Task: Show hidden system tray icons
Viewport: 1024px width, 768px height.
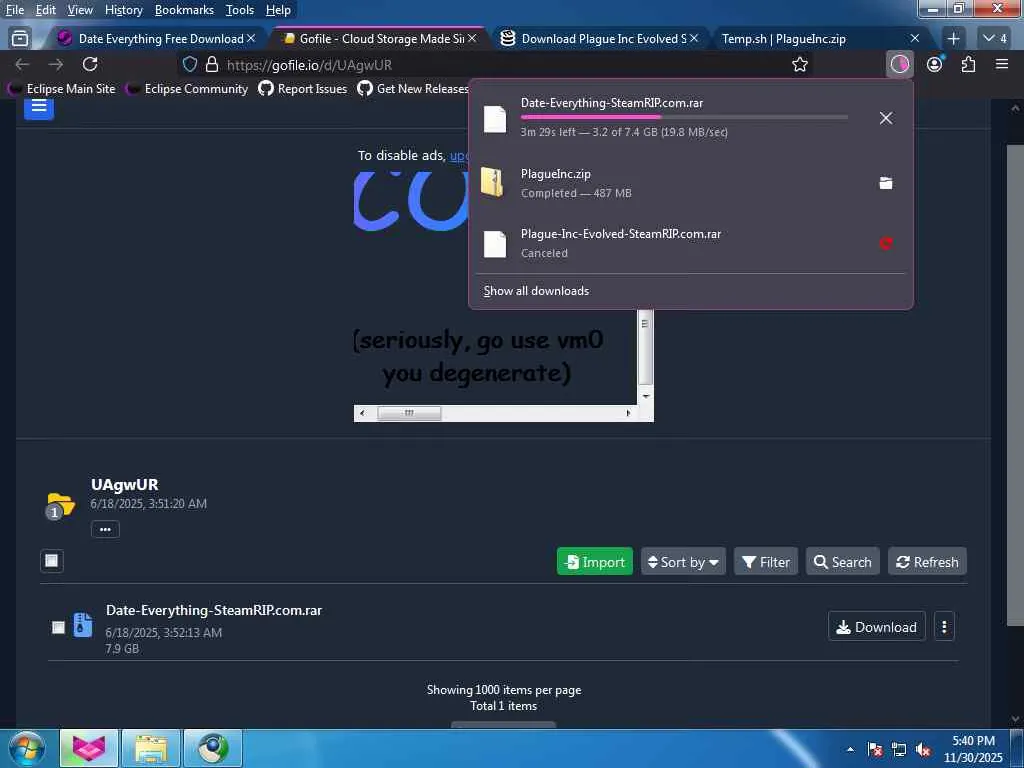Action: [x=850, y=749]
